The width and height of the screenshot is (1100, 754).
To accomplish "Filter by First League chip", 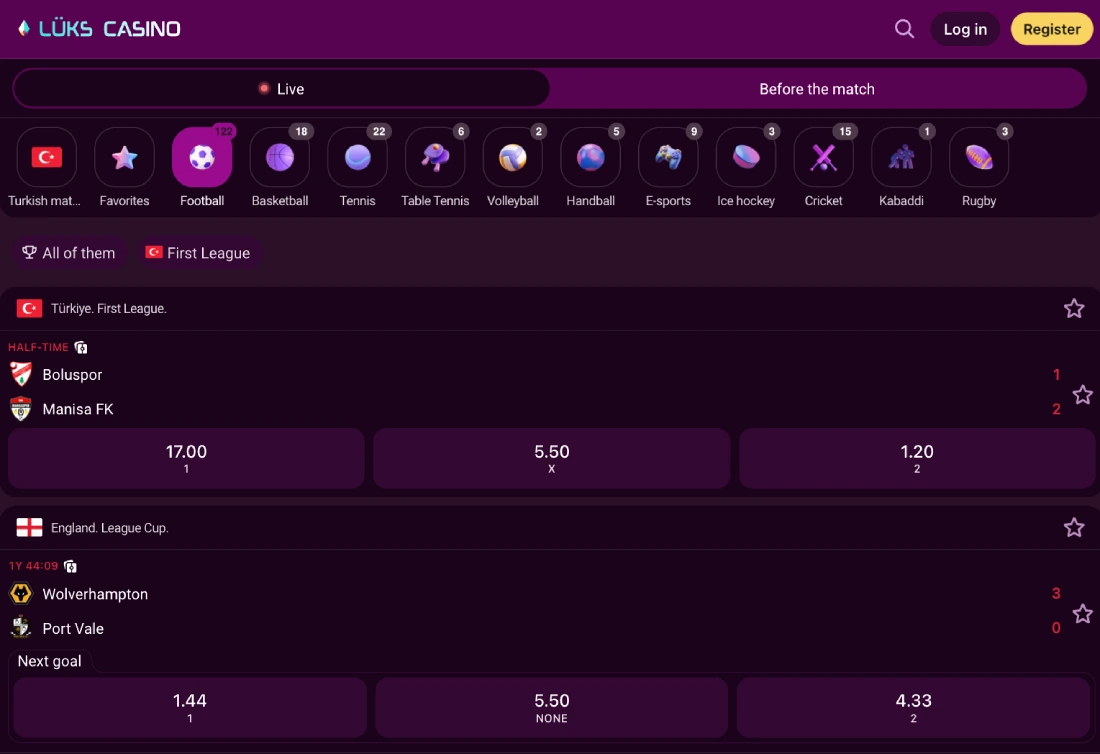I will pos(198,253).
